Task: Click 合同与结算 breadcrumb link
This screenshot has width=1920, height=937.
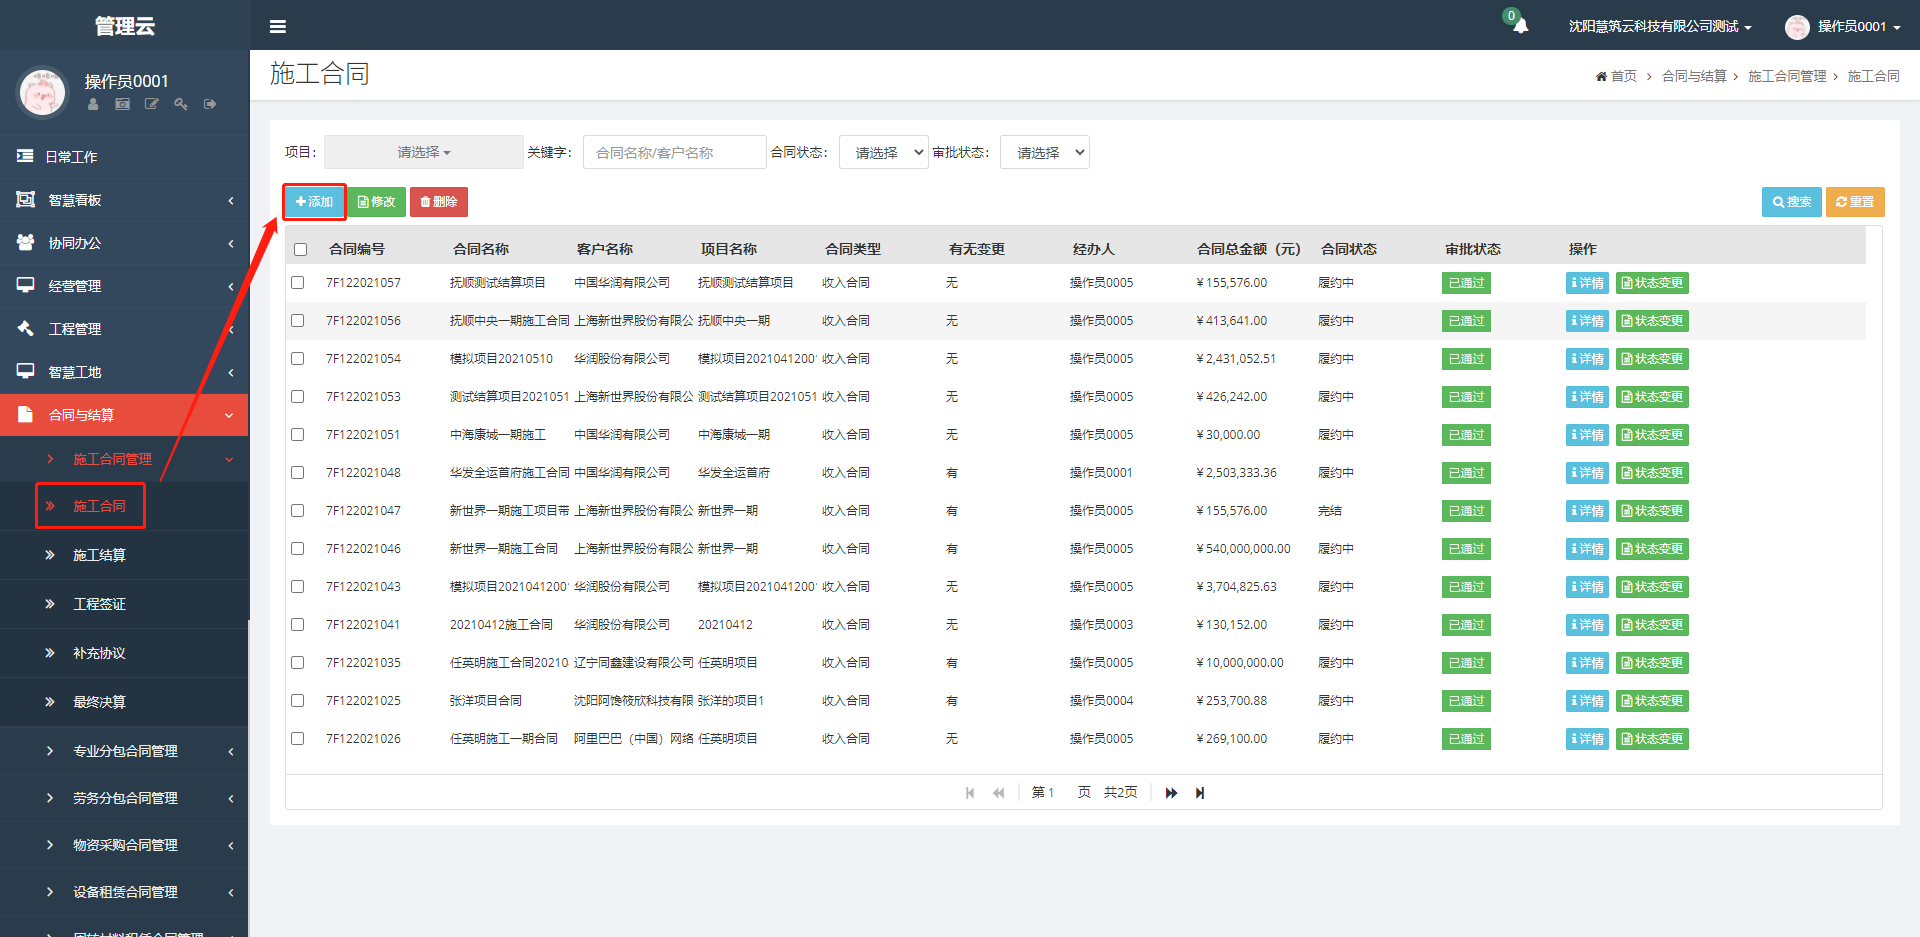Action: tap(1694, 77)
